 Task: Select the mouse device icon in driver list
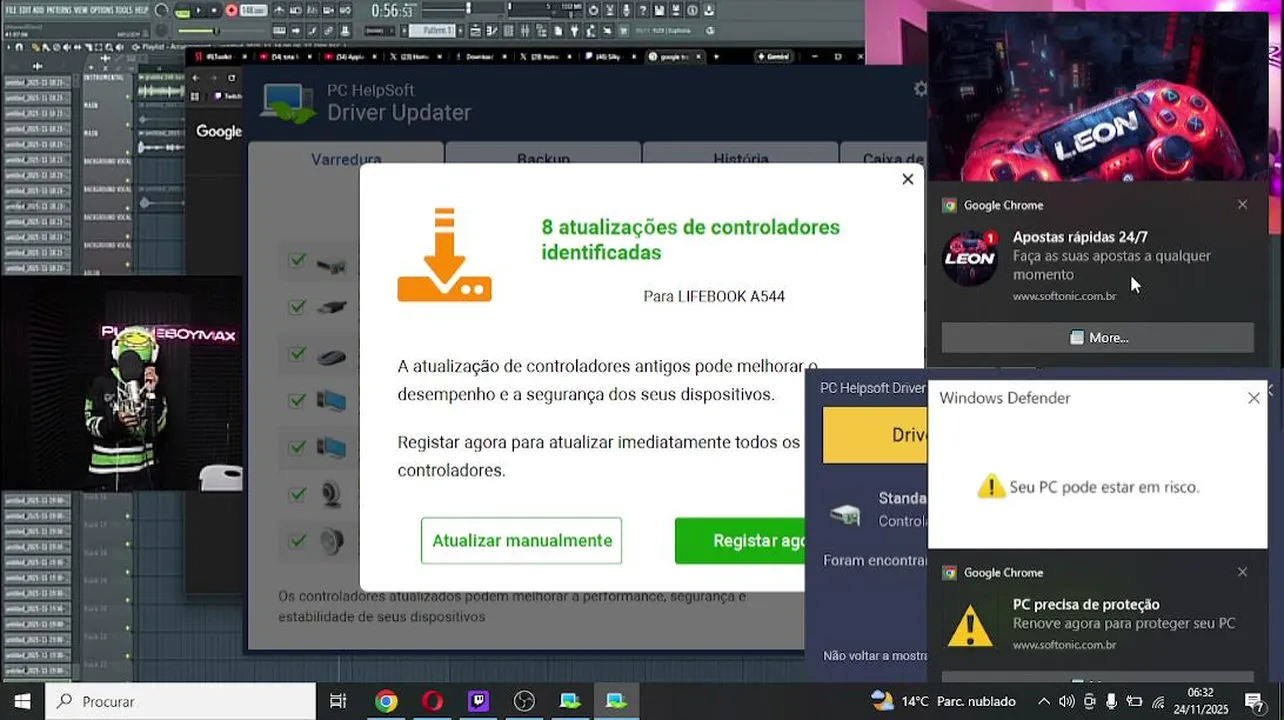(x=332, y=355)
